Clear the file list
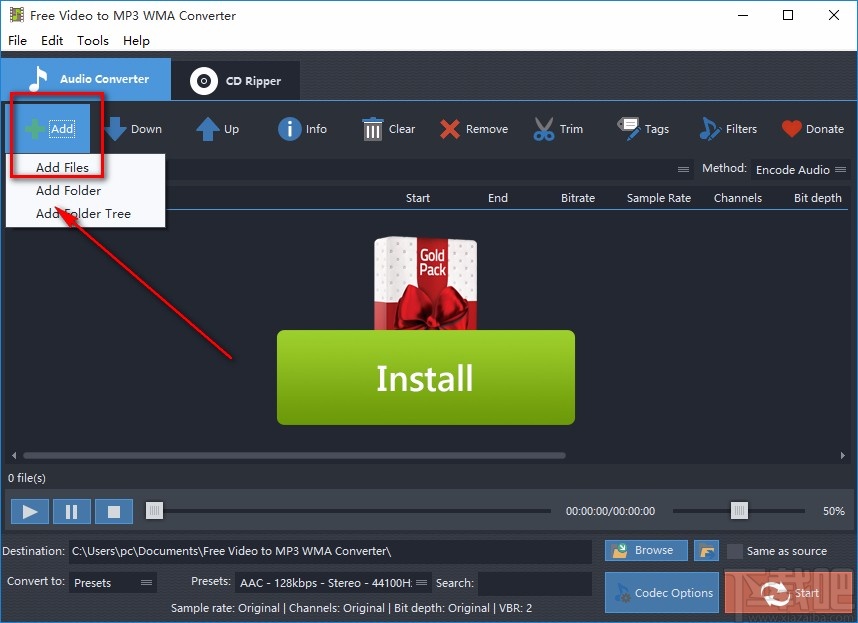Screen dimensions: 858x623 pyautogui.click(x=388, y=129)
